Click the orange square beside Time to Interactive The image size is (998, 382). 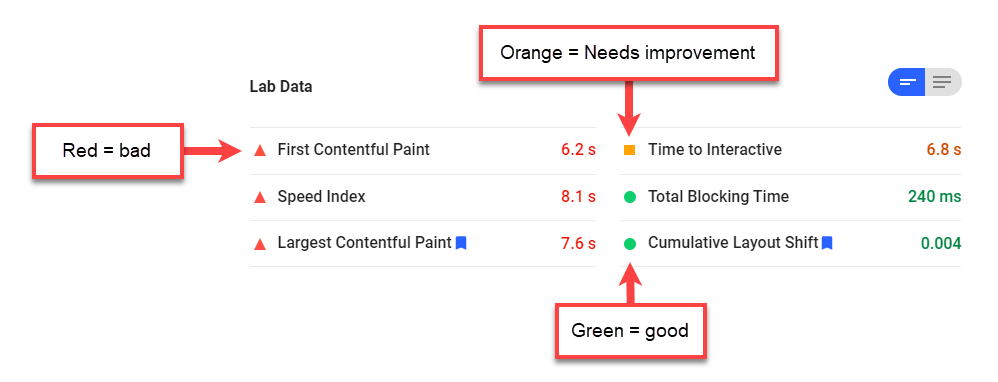point(629,150)
